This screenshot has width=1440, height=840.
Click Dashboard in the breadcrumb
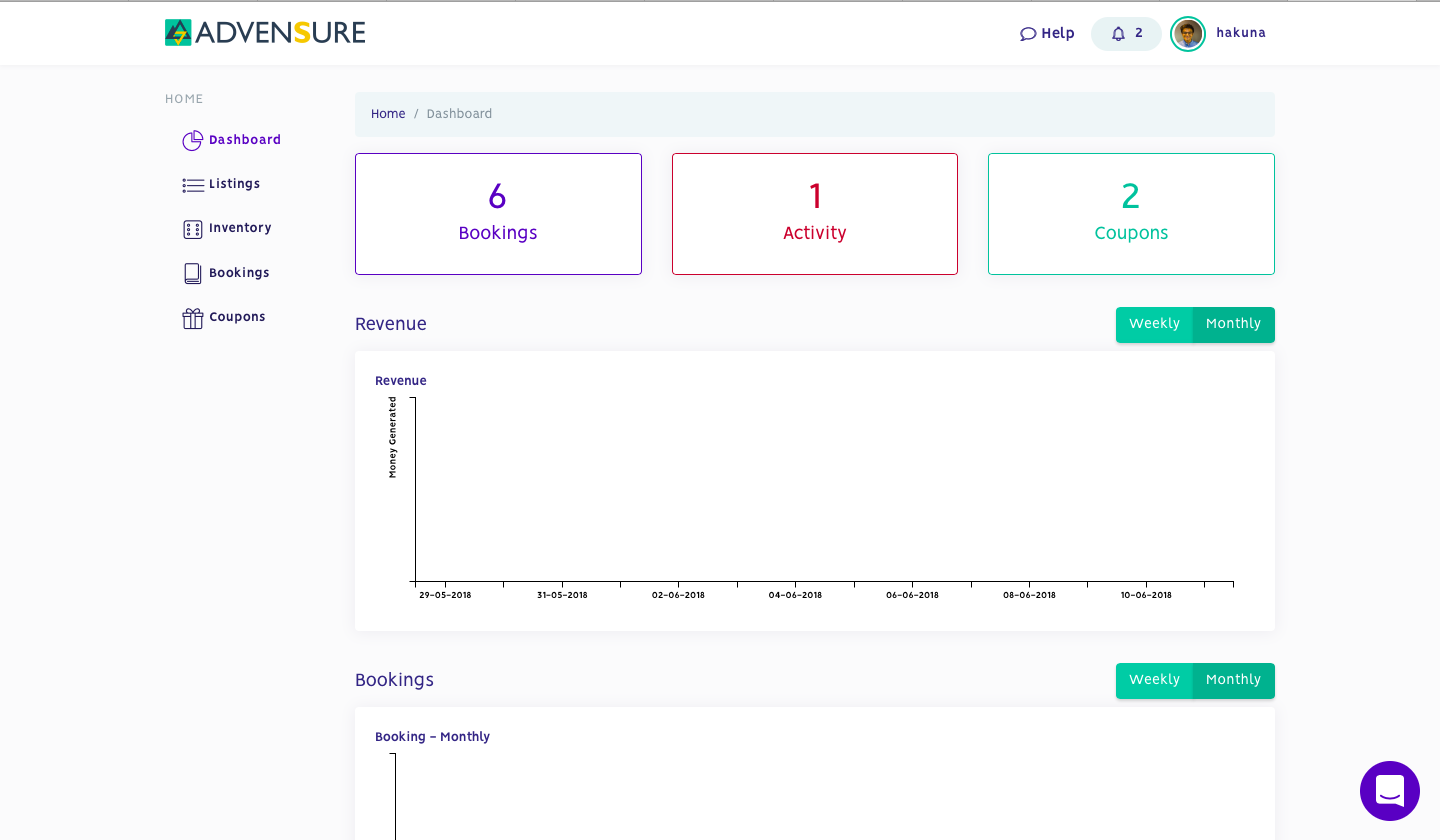[x=459, y=114]
